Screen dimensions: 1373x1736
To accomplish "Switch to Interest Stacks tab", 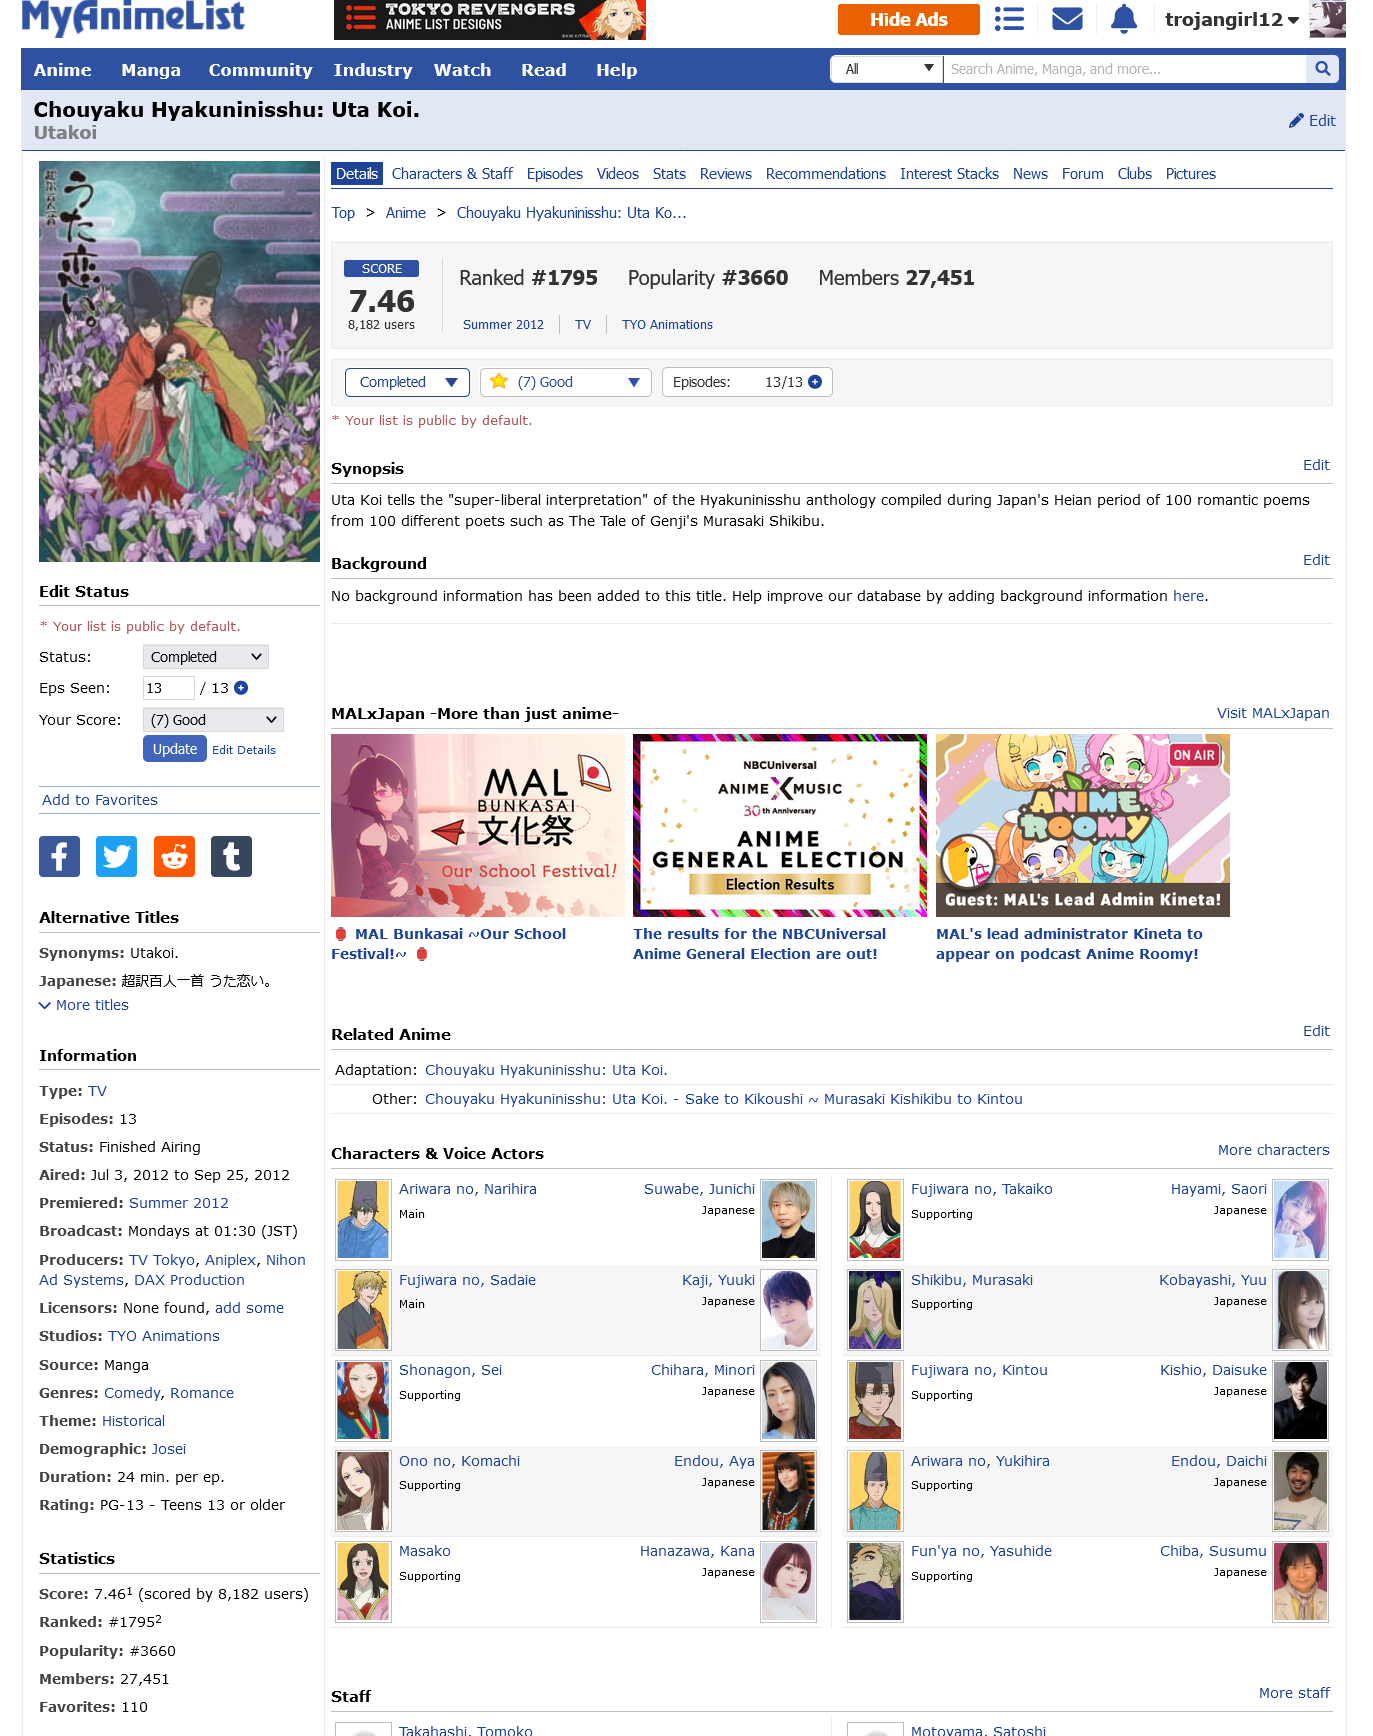I will point(949,174).
